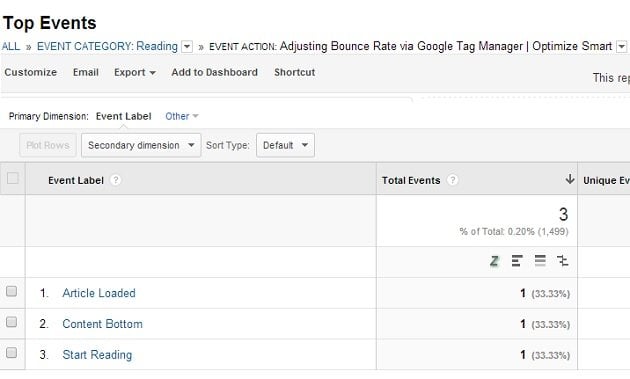This screenshot has height=379, width=630.
Task: Click Email in the report toolbar
Action: pyautogui.click(x=86, y=72)
